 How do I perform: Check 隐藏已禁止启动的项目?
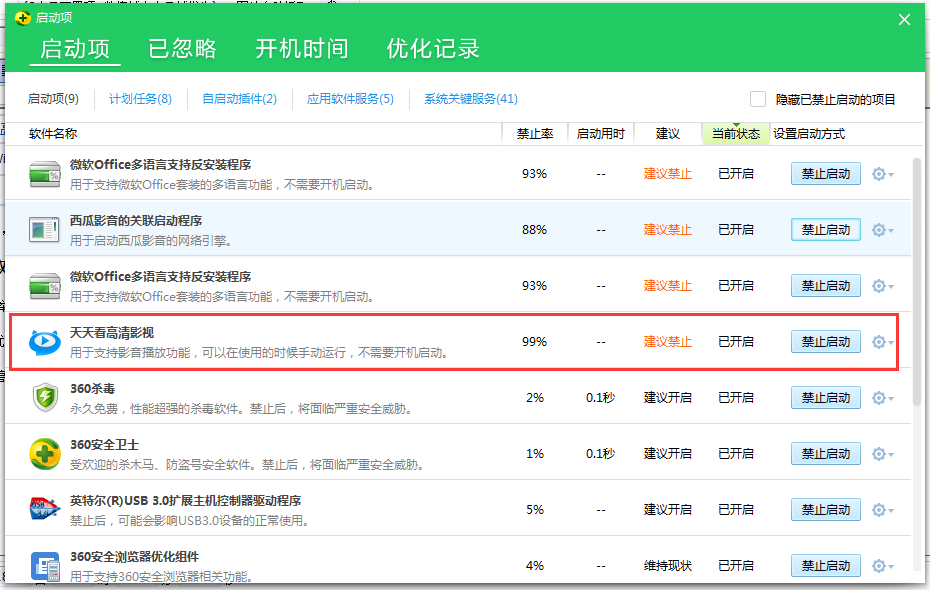[x=758, y=98]
